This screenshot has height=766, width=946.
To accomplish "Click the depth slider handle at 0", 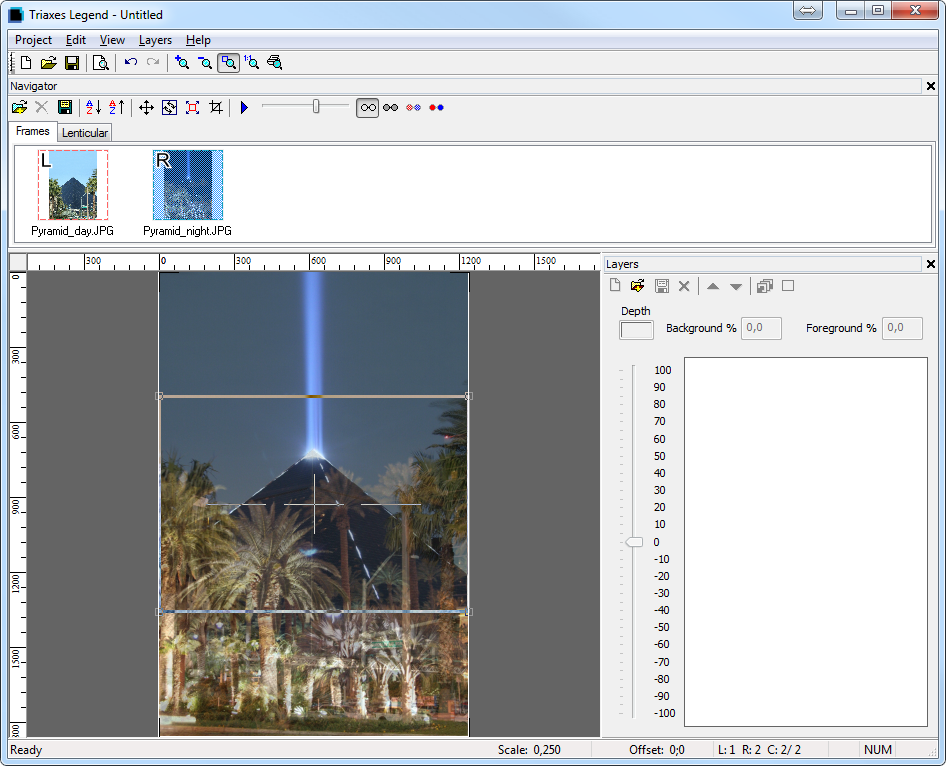I will [634, 542].
